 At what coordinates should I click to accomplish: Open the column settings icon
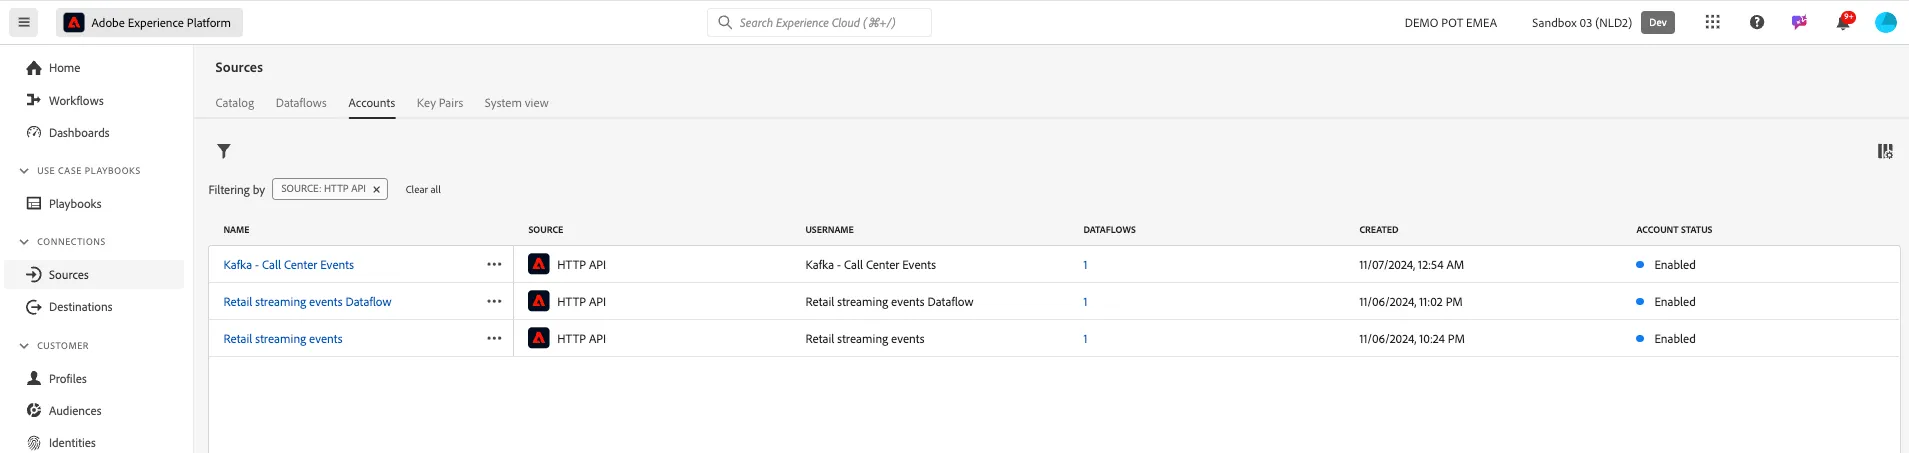[1885, 151]
